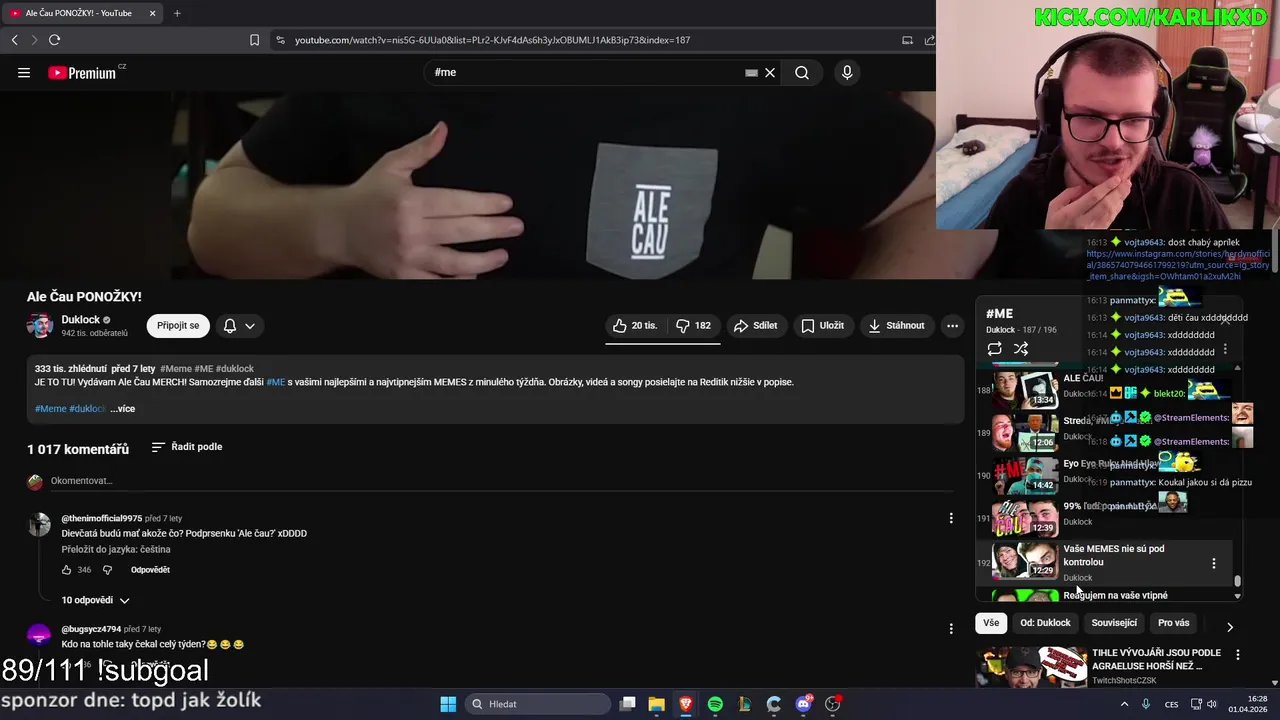This screenshot has width=1280, height=720.
Task: Open options menu for thenimofficial9975 comment
Action: click(x=951, y=518)
